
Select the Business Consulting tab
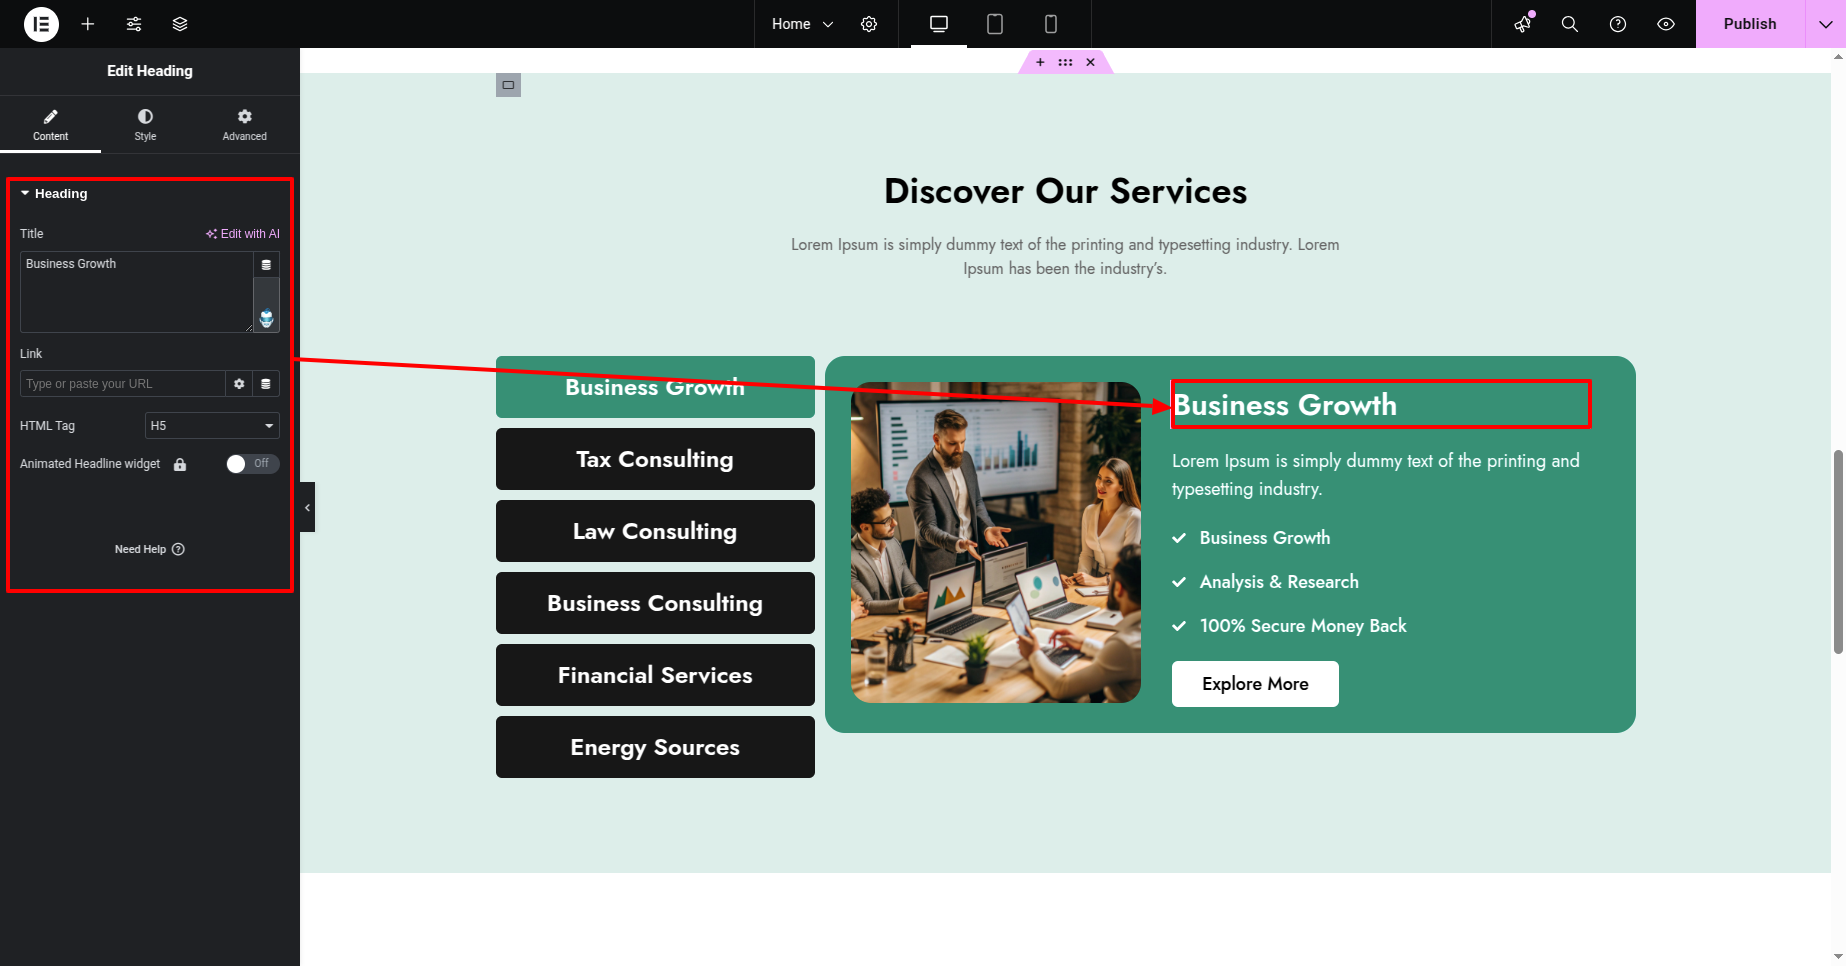point(655,603)
